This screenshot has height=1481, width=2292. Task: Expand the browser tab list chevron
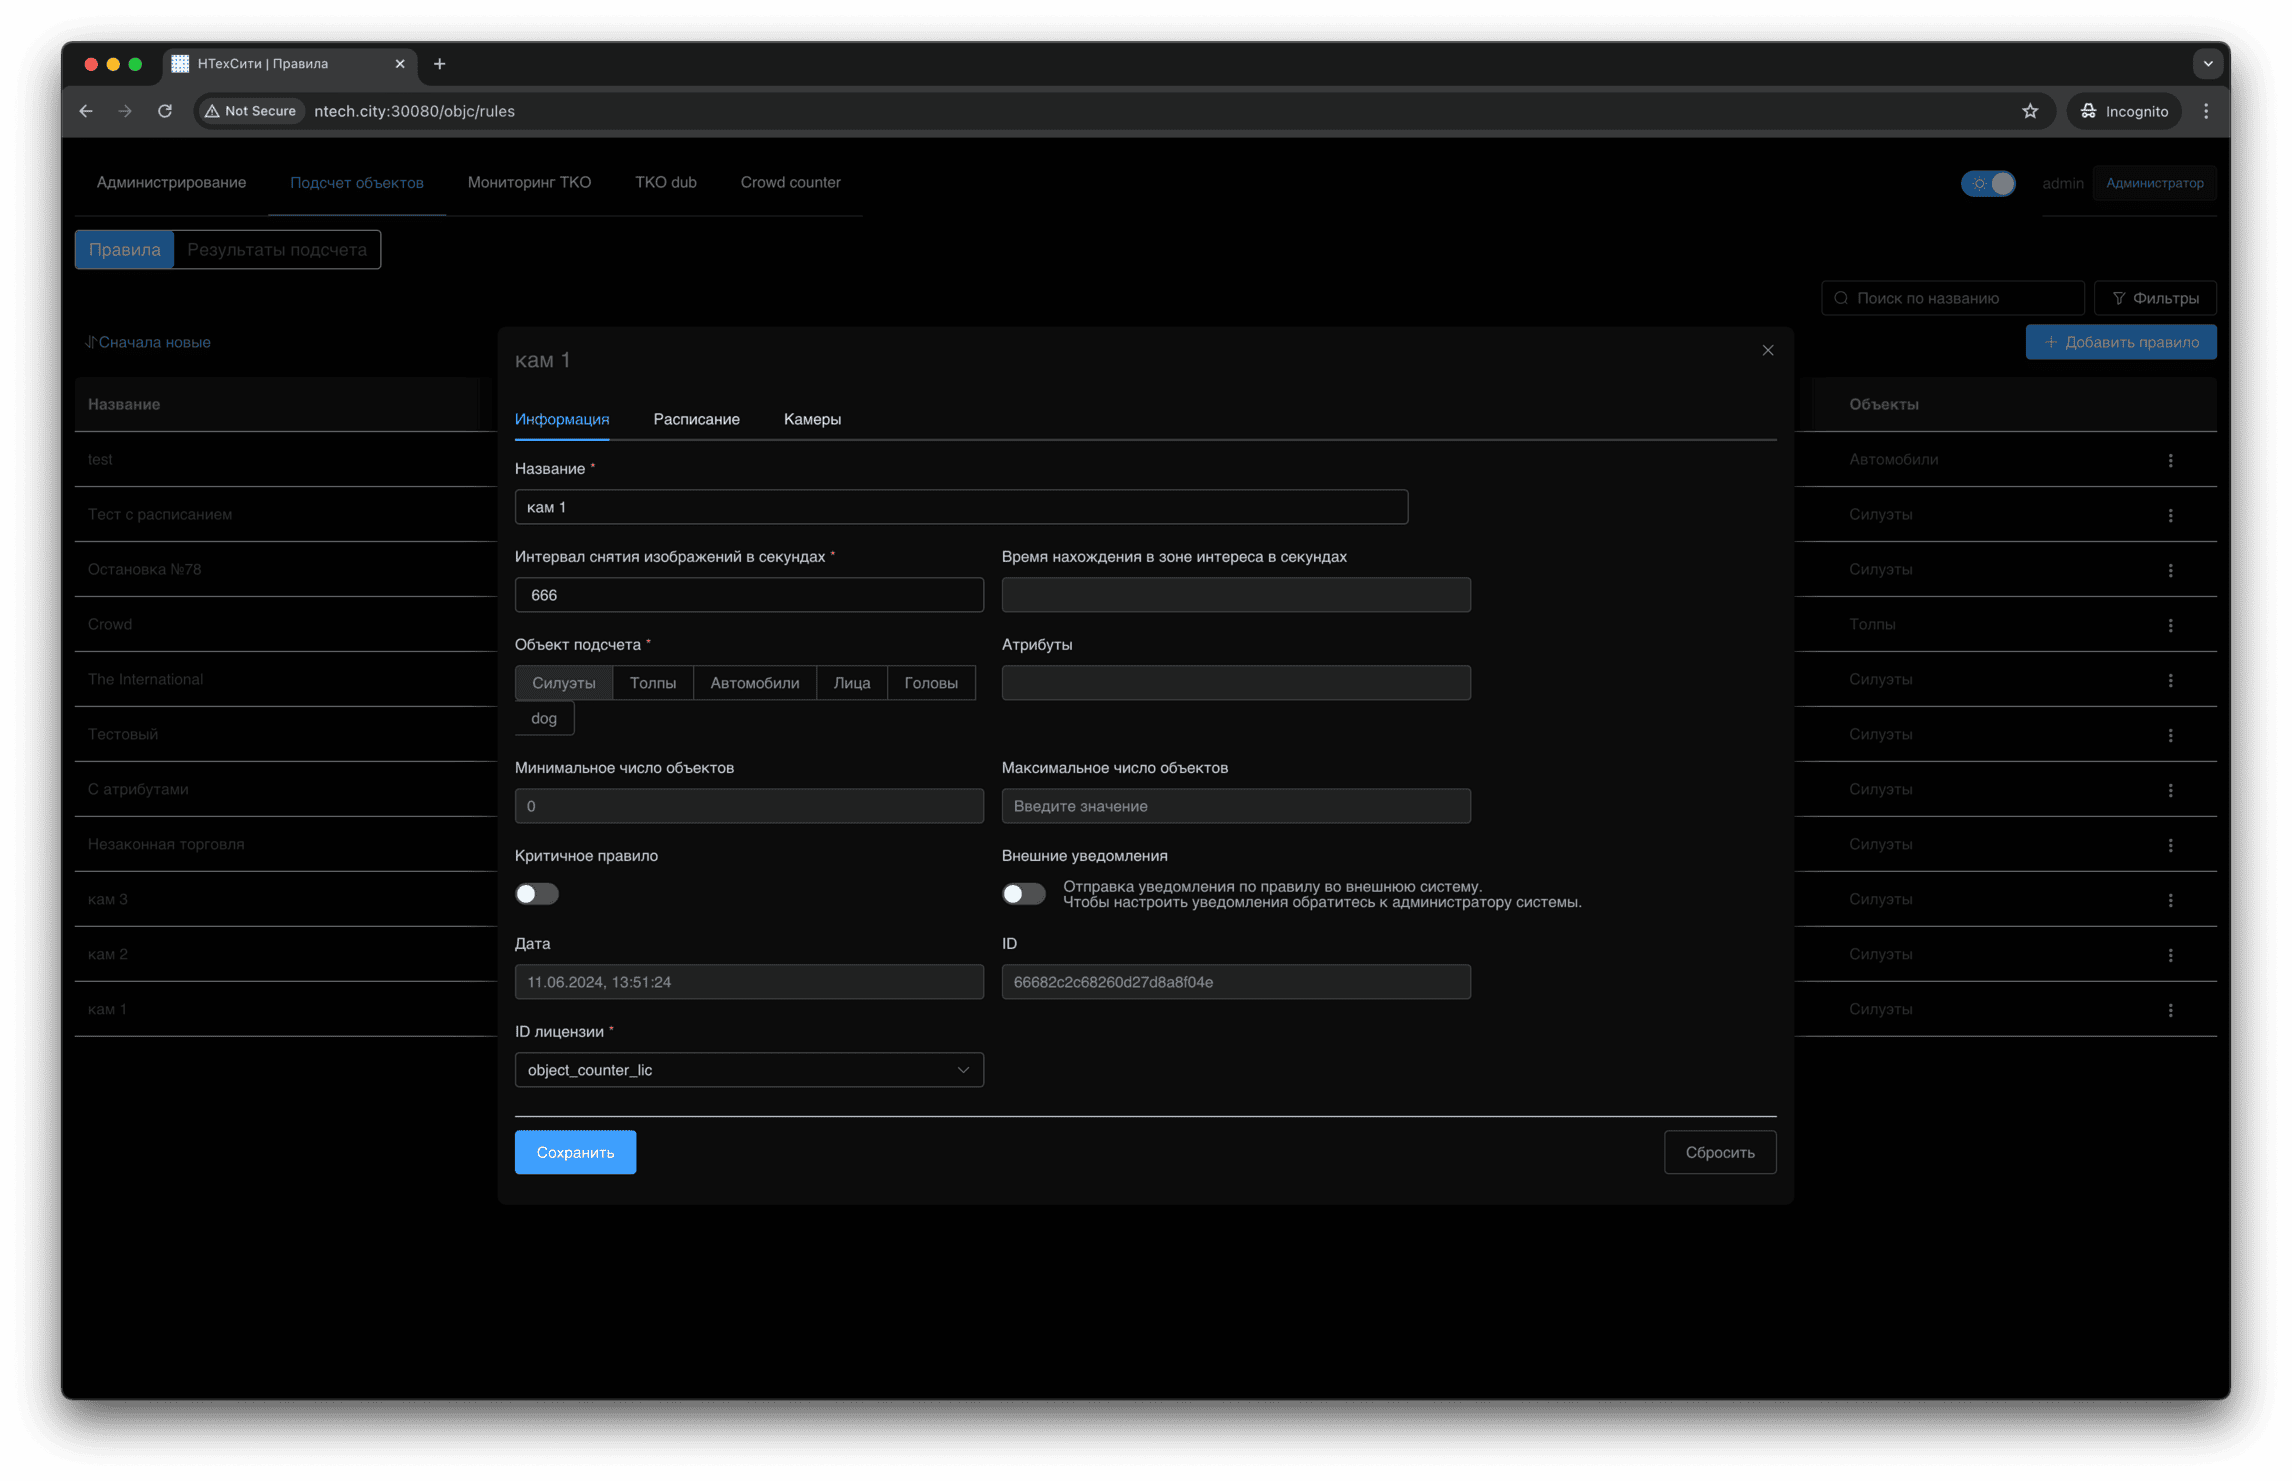(x=2207, y=64)
